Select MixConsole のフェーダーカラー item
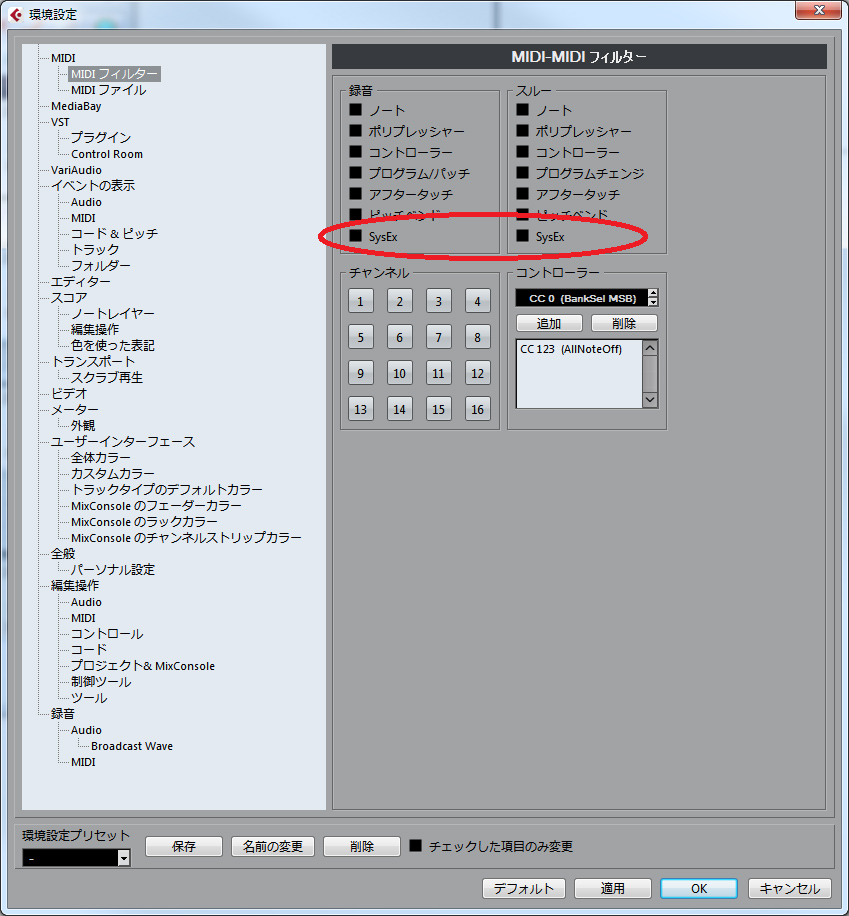Screen dimensions: 849x916 point(156,506)
